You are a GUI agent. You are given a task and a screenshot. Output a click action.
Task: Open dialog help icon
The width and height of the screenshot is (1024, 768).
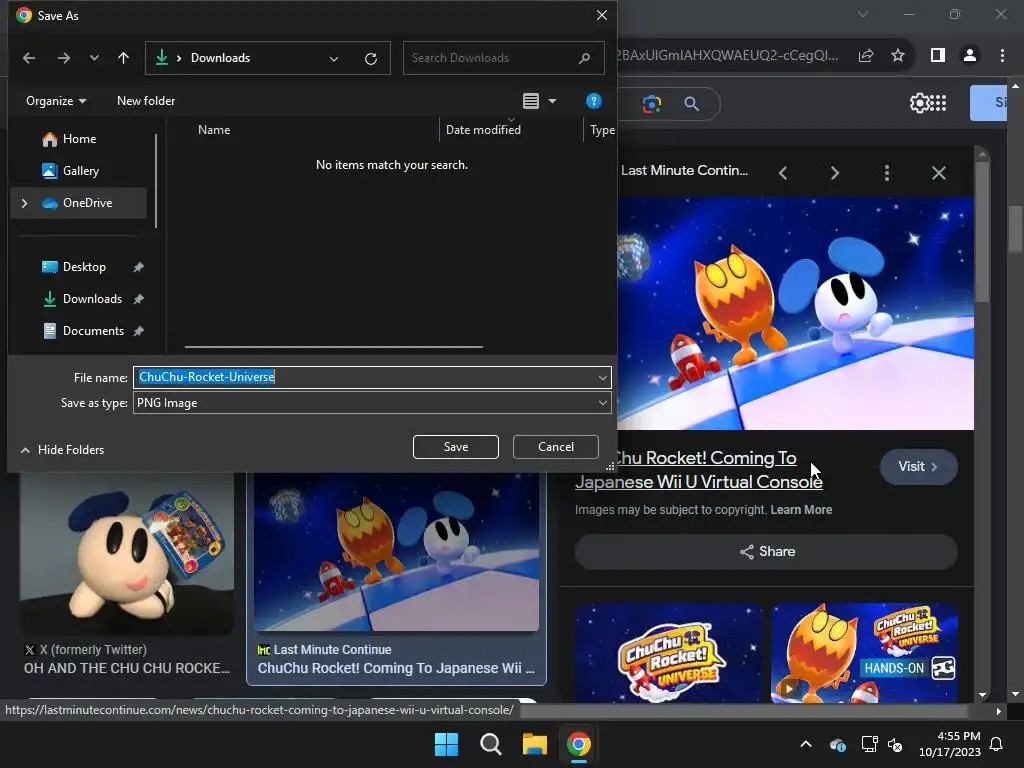[x=593, y=101]
